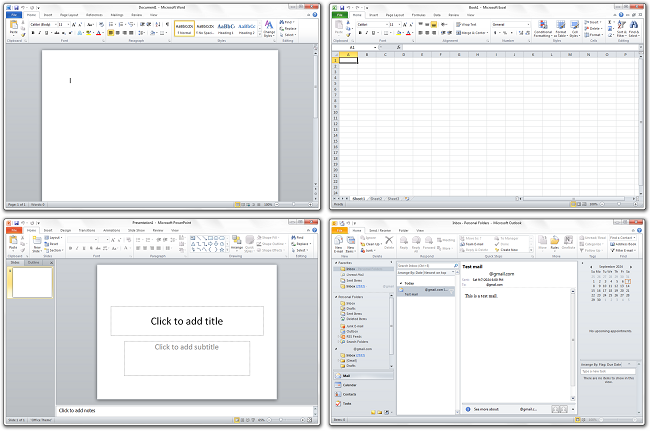Select cell A1 in Excel worksheet
The width and height of the screenshot is (650, 431).
pyautogui.click(x=348, y=61)
